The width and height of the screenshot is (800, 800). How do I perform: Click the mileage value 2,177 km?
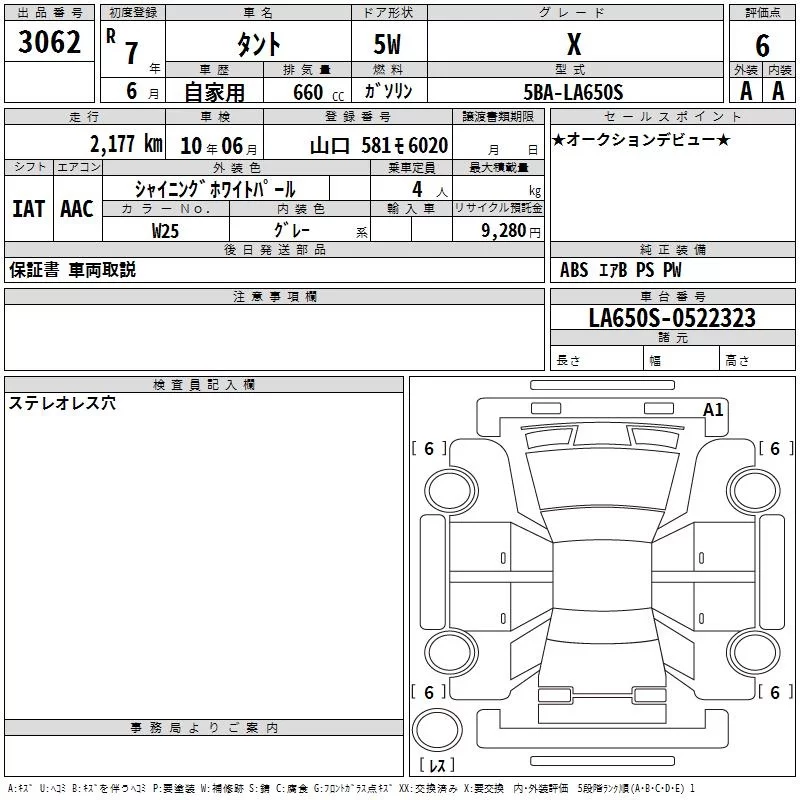click(x=126, y=145)
